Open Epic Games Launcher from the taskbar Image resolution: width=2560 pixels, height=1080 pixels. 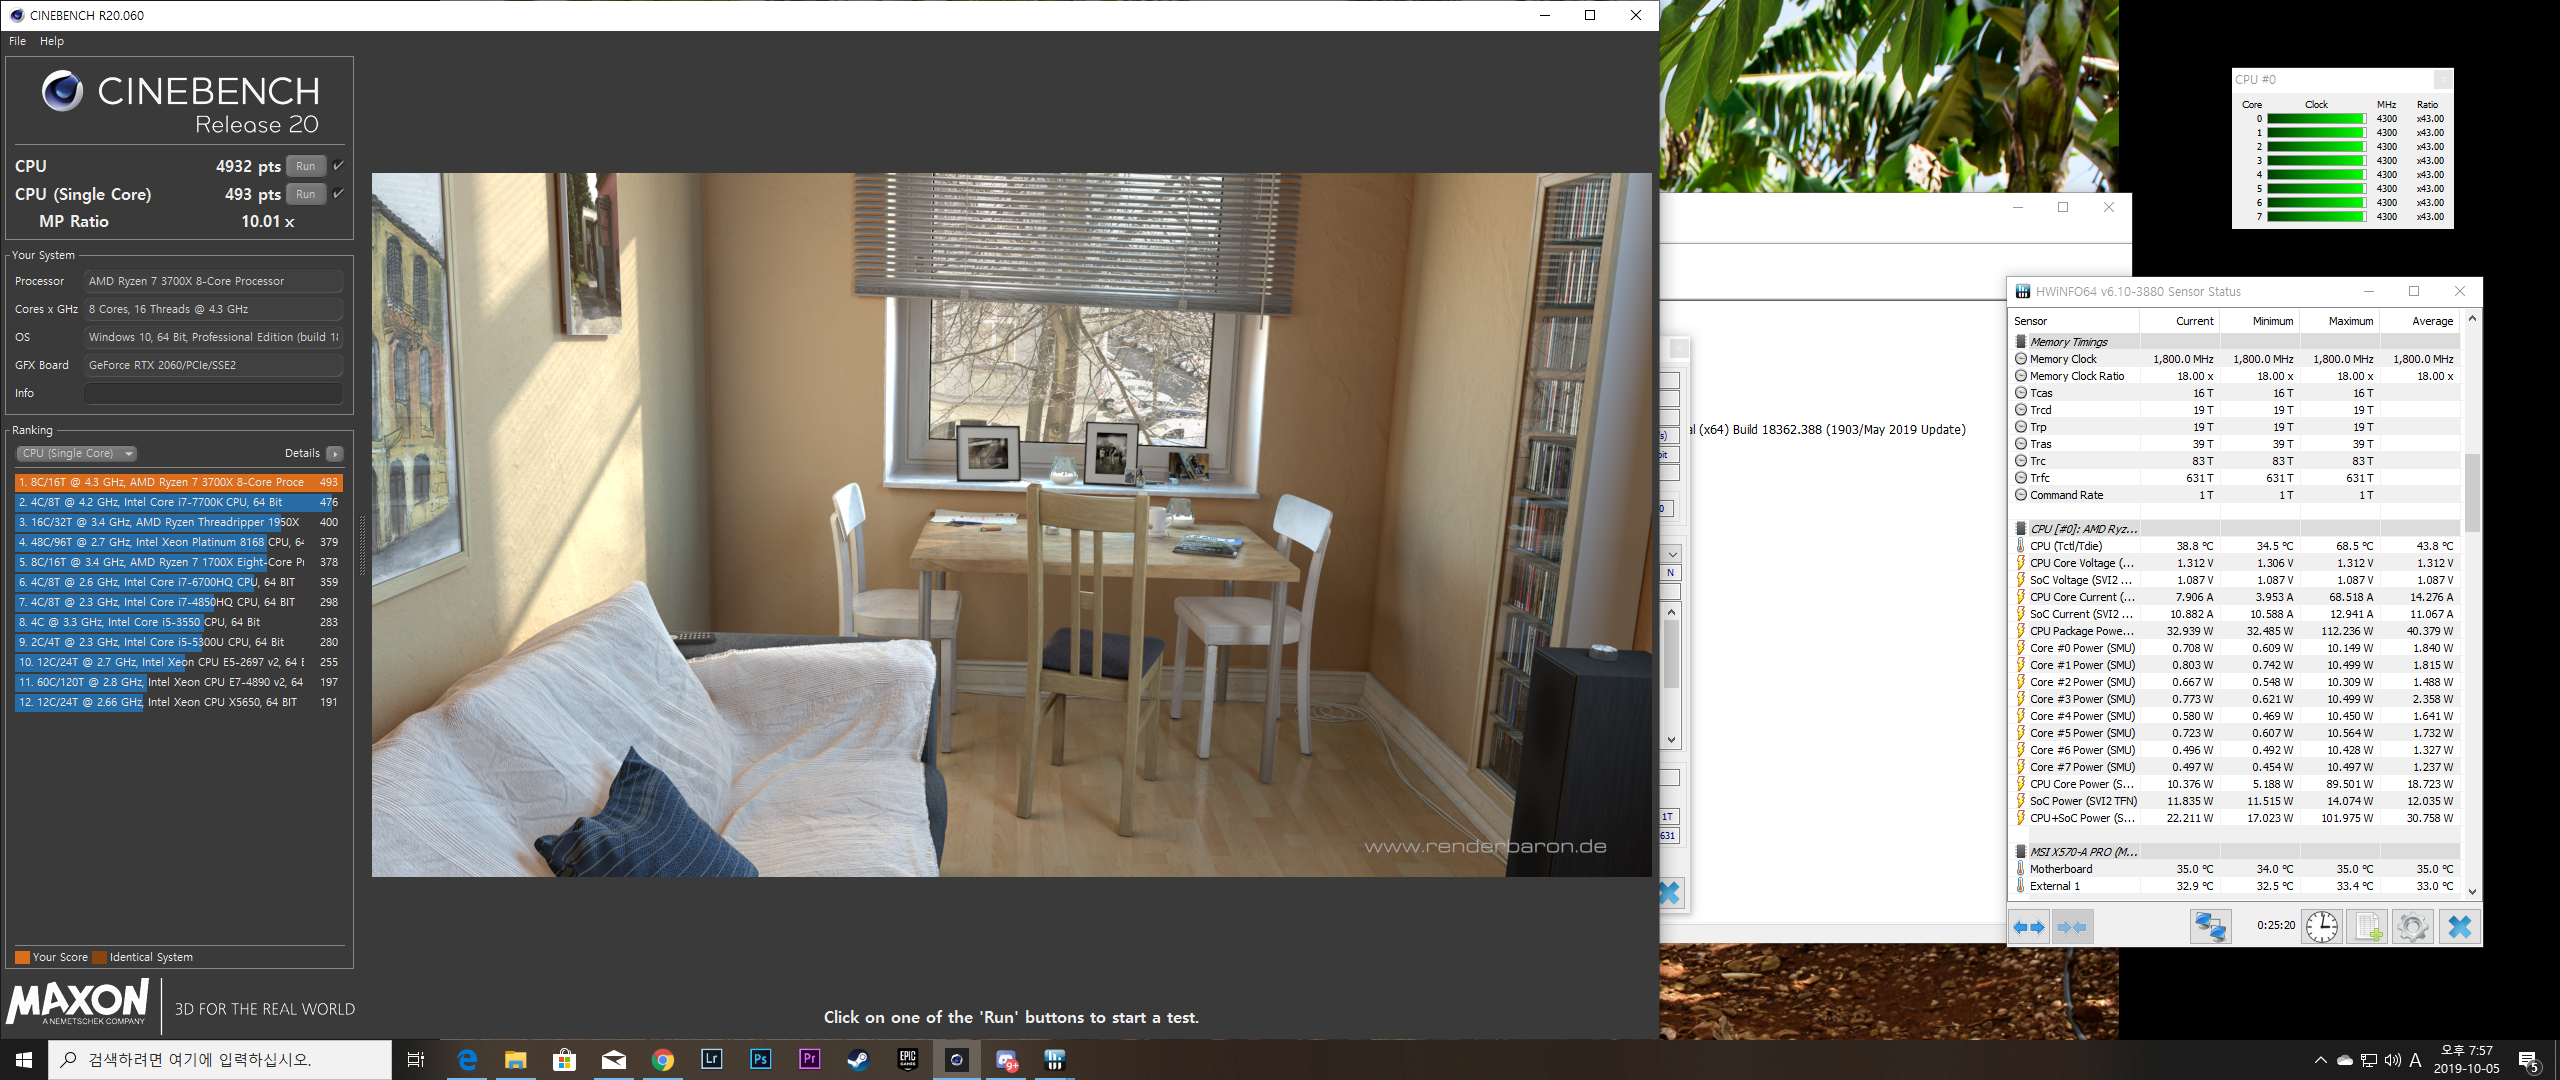908,1060
